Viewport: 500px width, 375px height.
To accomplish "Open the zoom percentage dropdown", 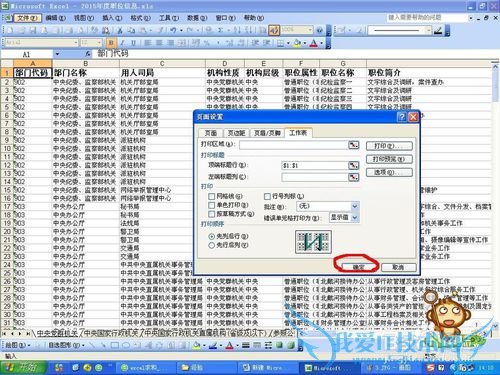I will 310,30.
